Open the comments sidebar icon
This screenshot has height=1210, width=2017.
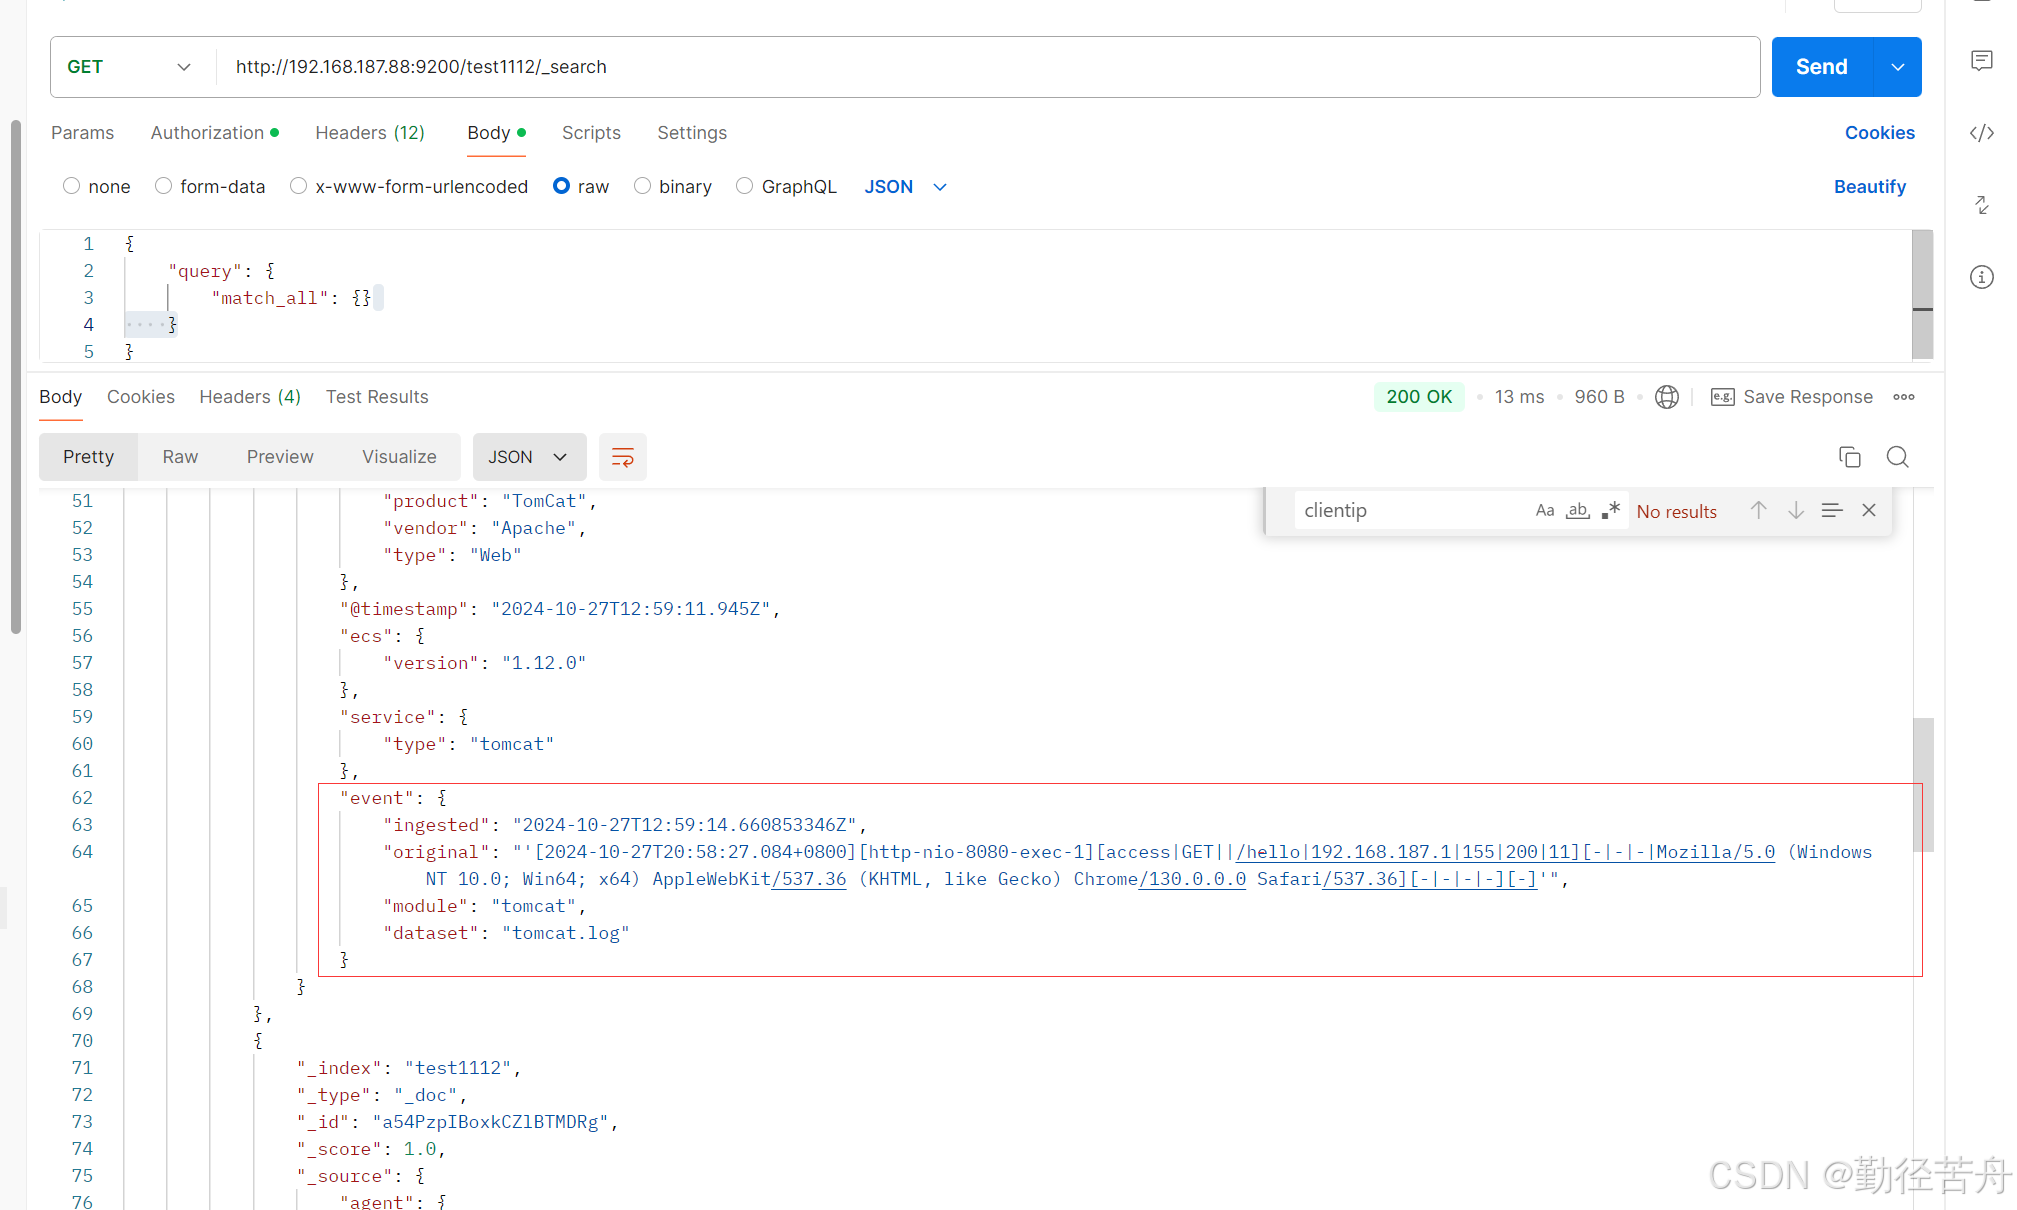(1981, 61)
